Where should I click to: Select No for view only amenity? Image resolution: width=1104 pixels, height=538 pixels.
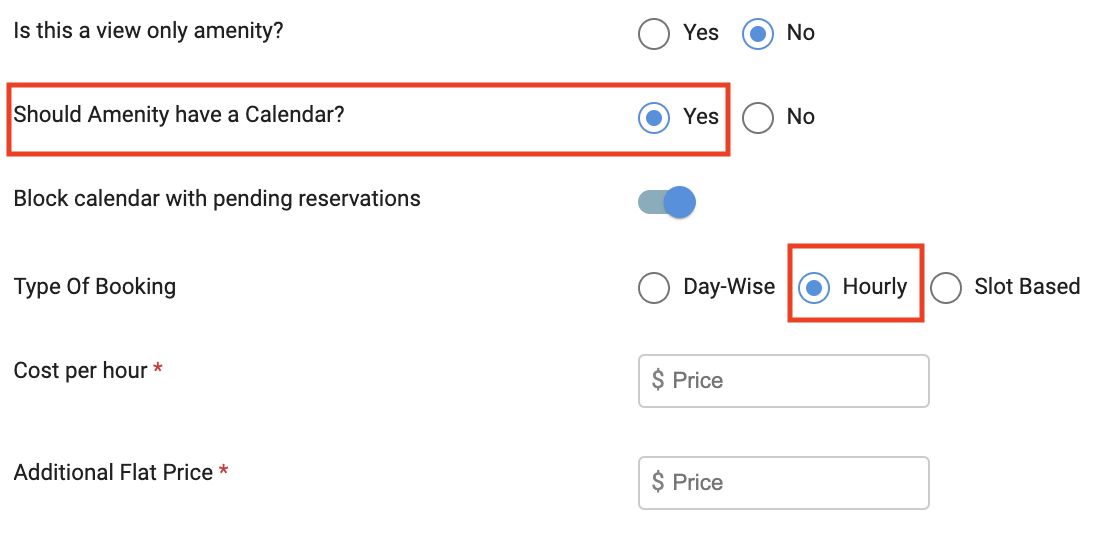(758, 34)
